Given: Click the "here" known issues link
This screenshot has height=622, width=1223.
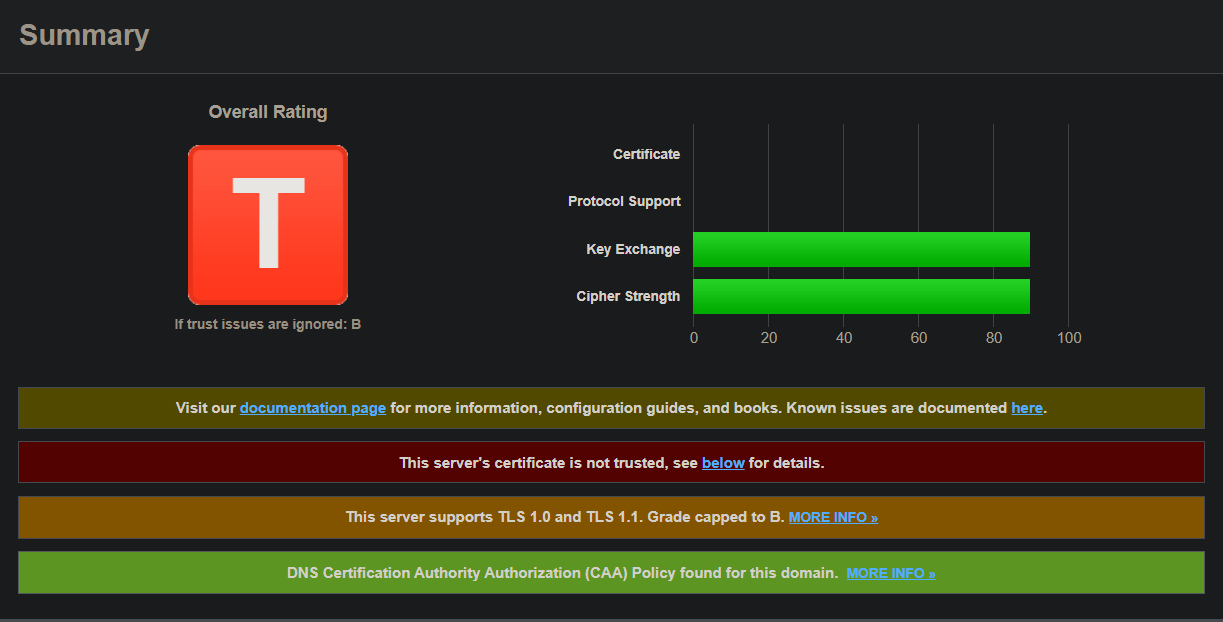Looking at the screenshot, I should pos(1027,407).
